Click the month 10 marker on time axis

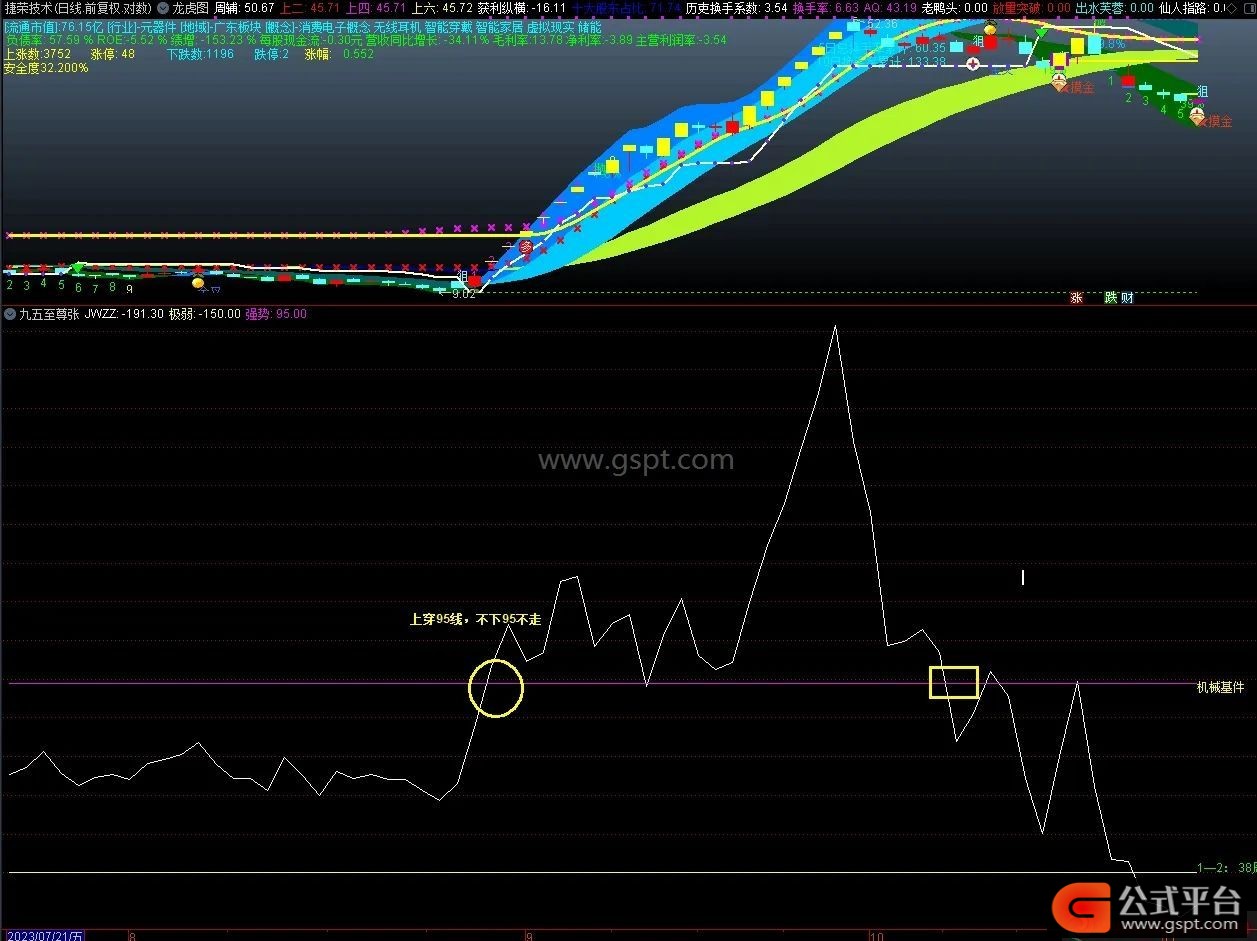tap(877, 936)
